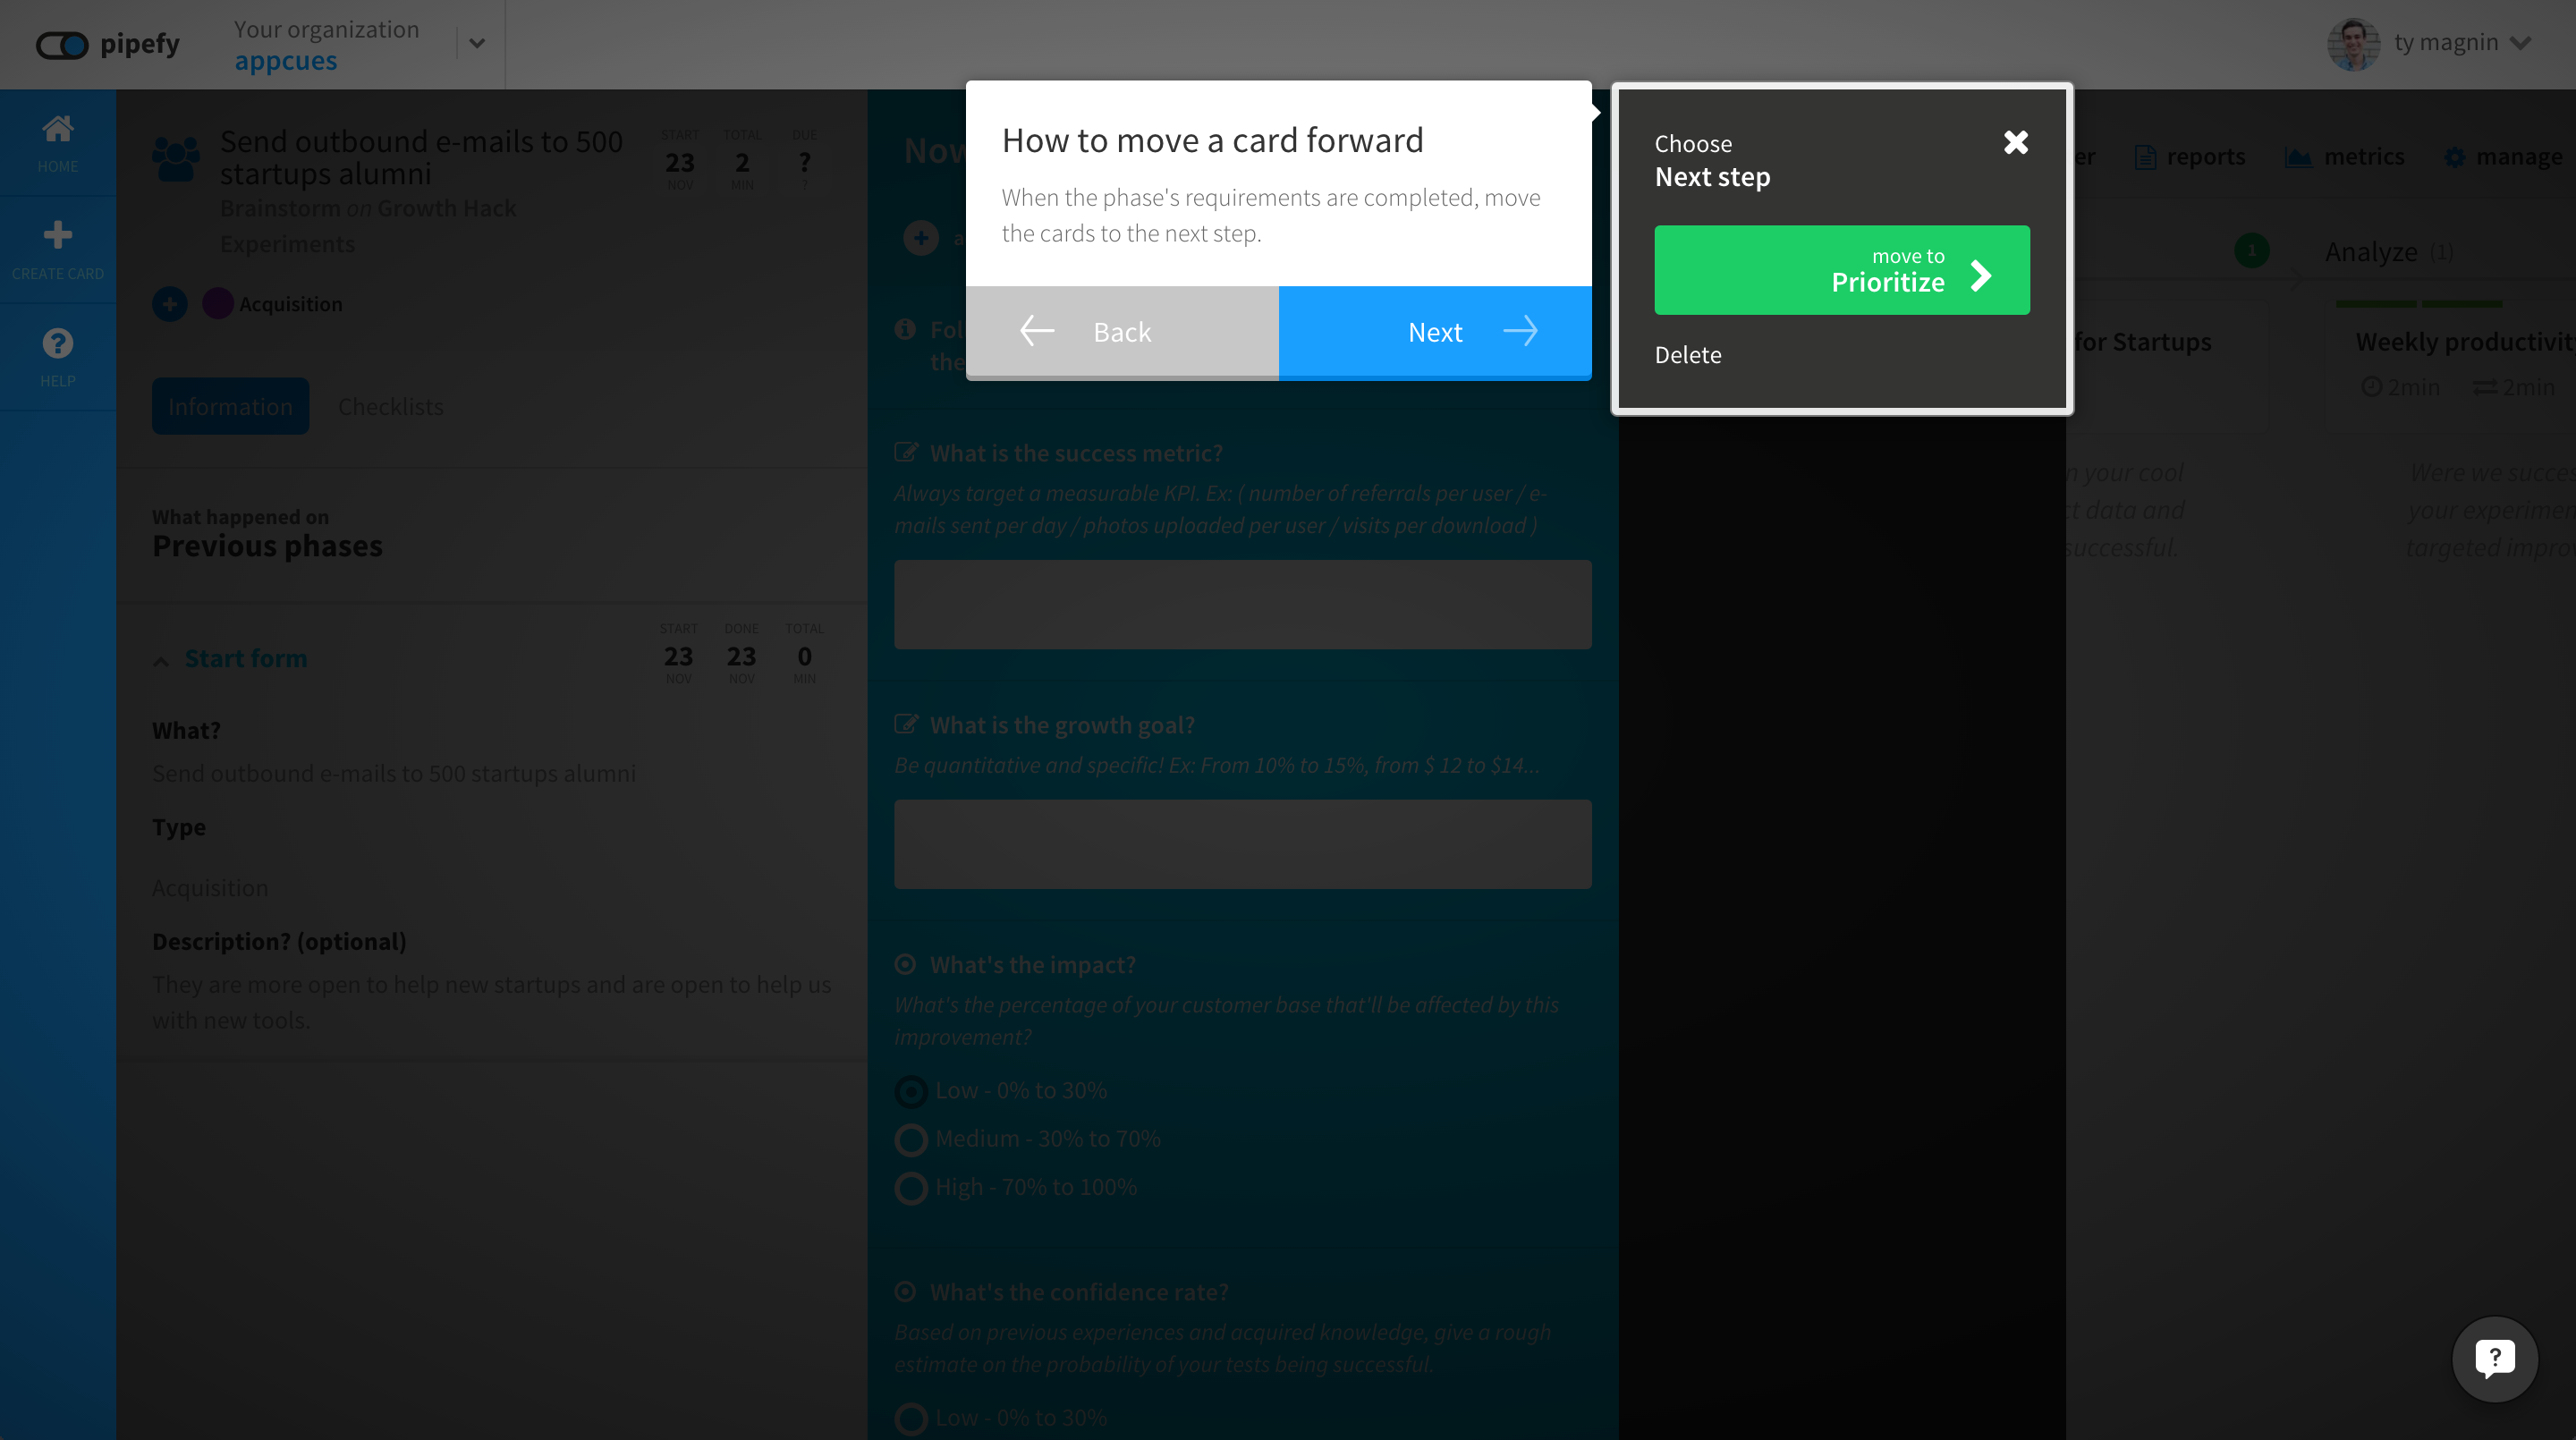Click the clock icon on Weekly productivity card

(2371, 387)
